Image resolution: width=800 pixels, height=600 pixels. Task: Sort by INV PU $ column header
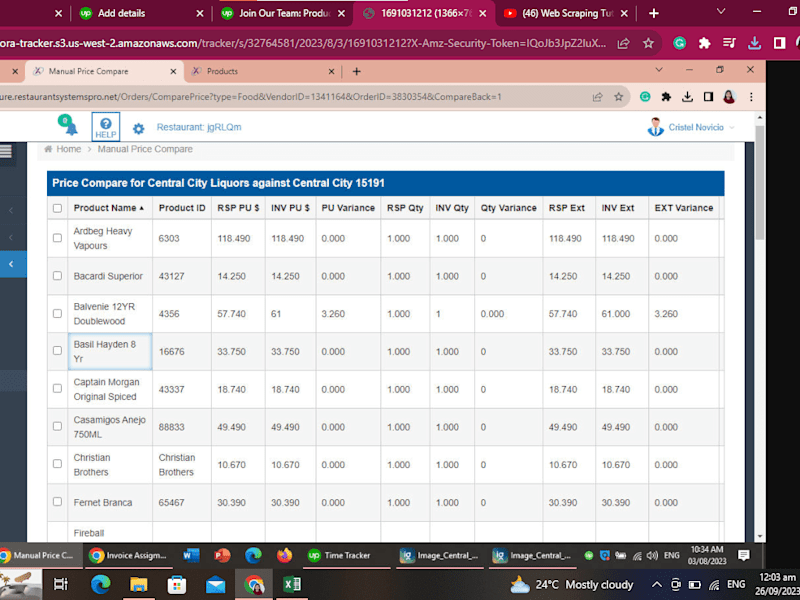point(290,208)
